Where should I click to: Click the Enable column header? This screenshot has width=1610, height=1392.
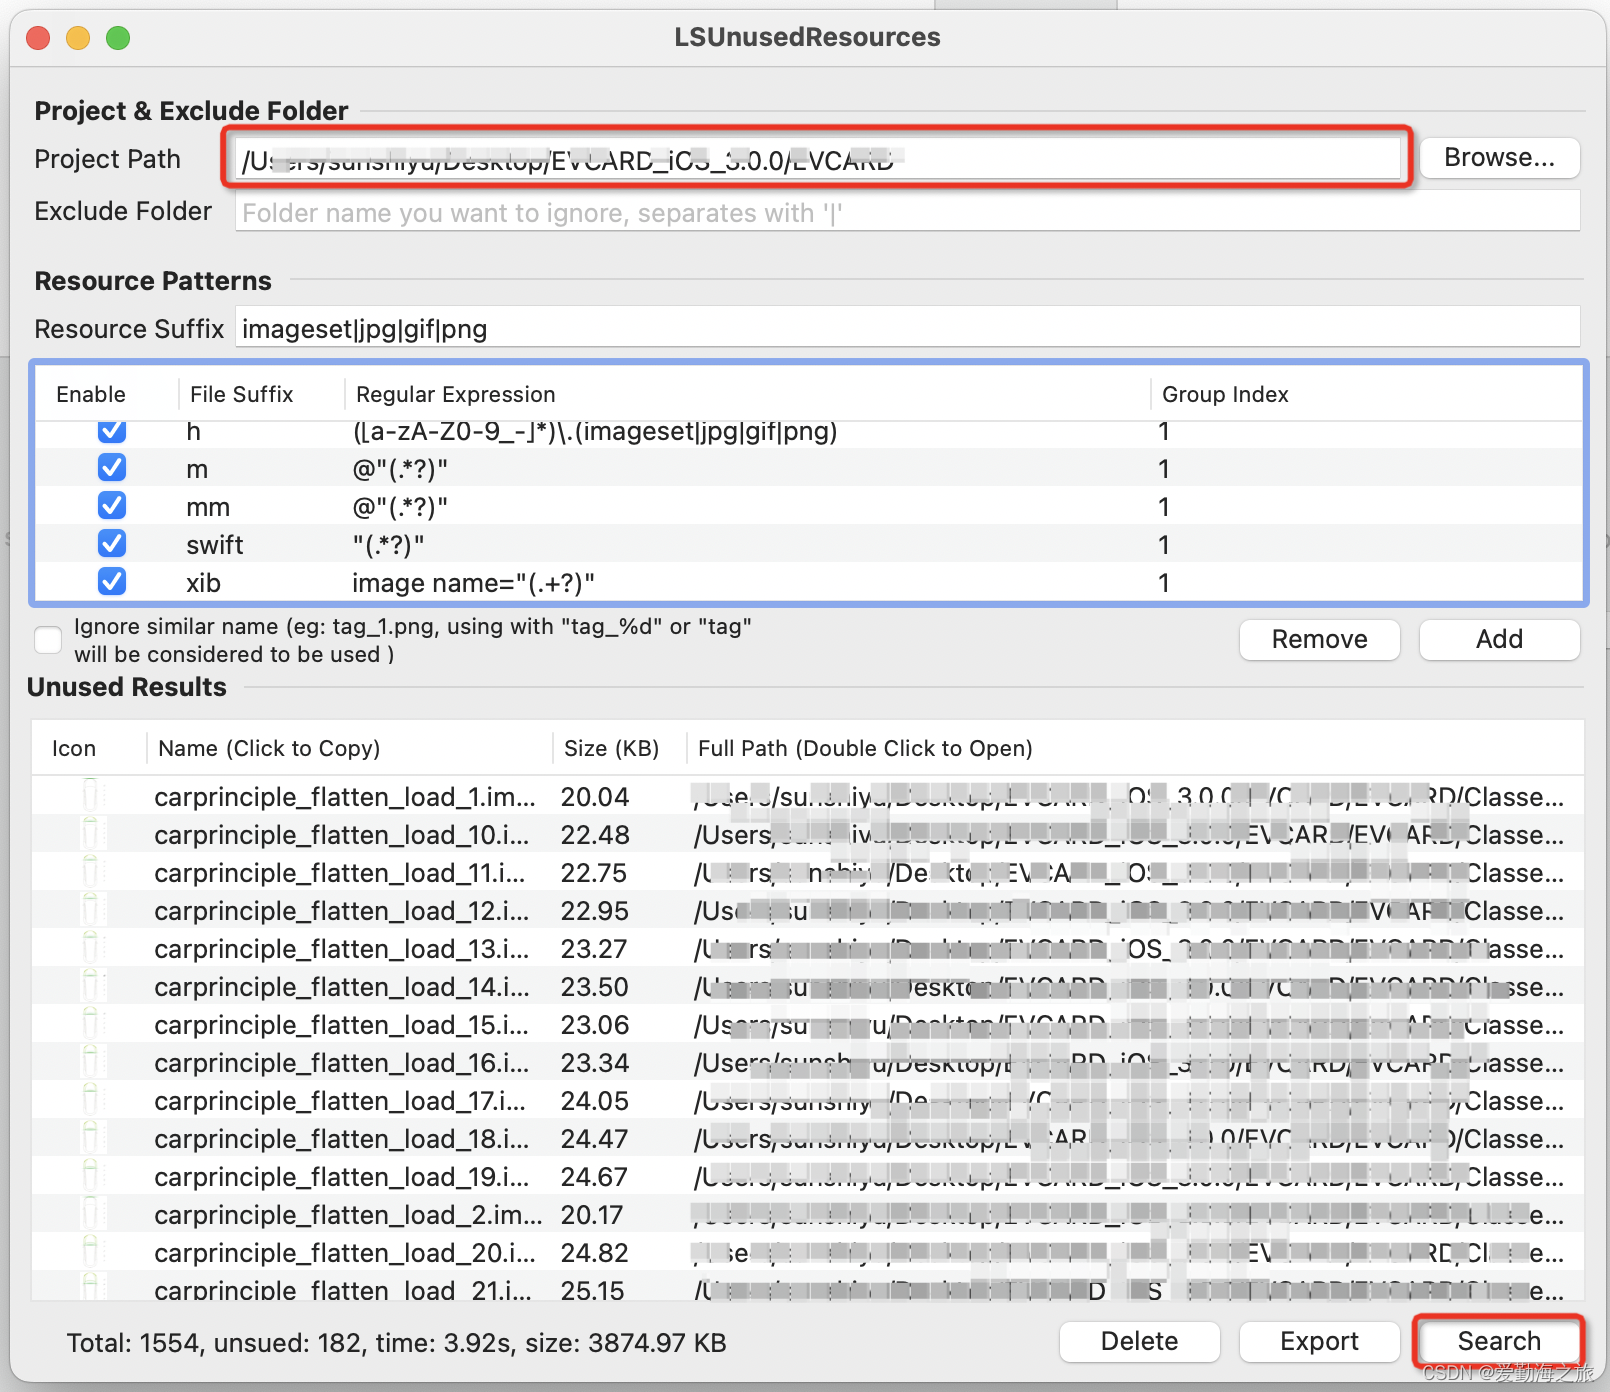[91, 394]
